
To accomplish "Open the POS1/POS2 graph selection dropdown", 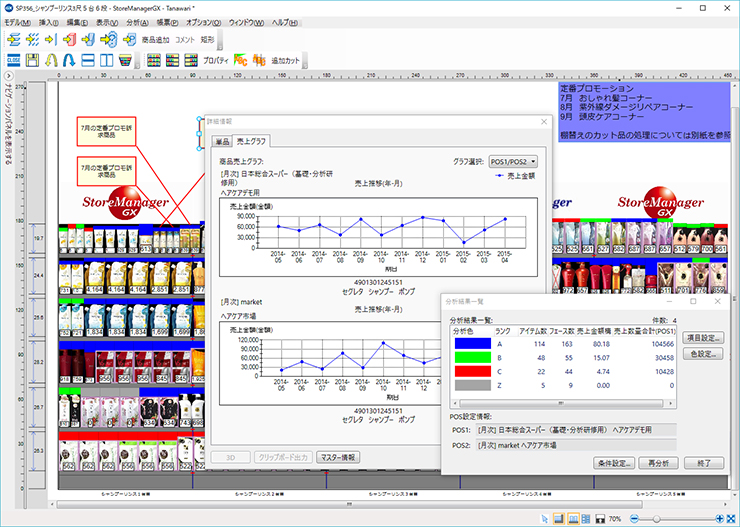I will [511, 160].
